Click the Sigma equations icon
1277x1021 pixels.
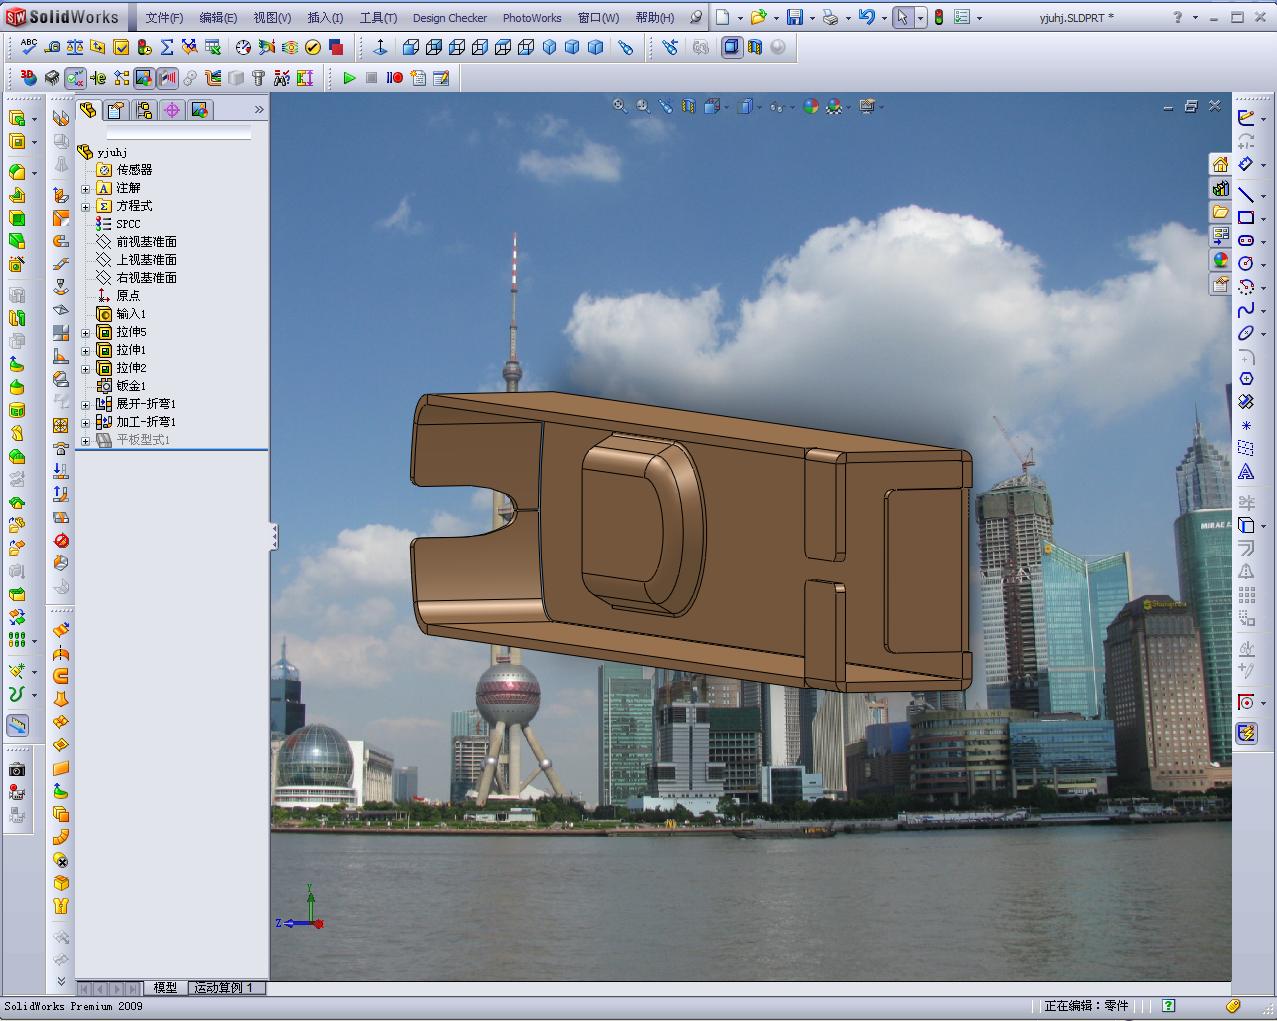167,47
